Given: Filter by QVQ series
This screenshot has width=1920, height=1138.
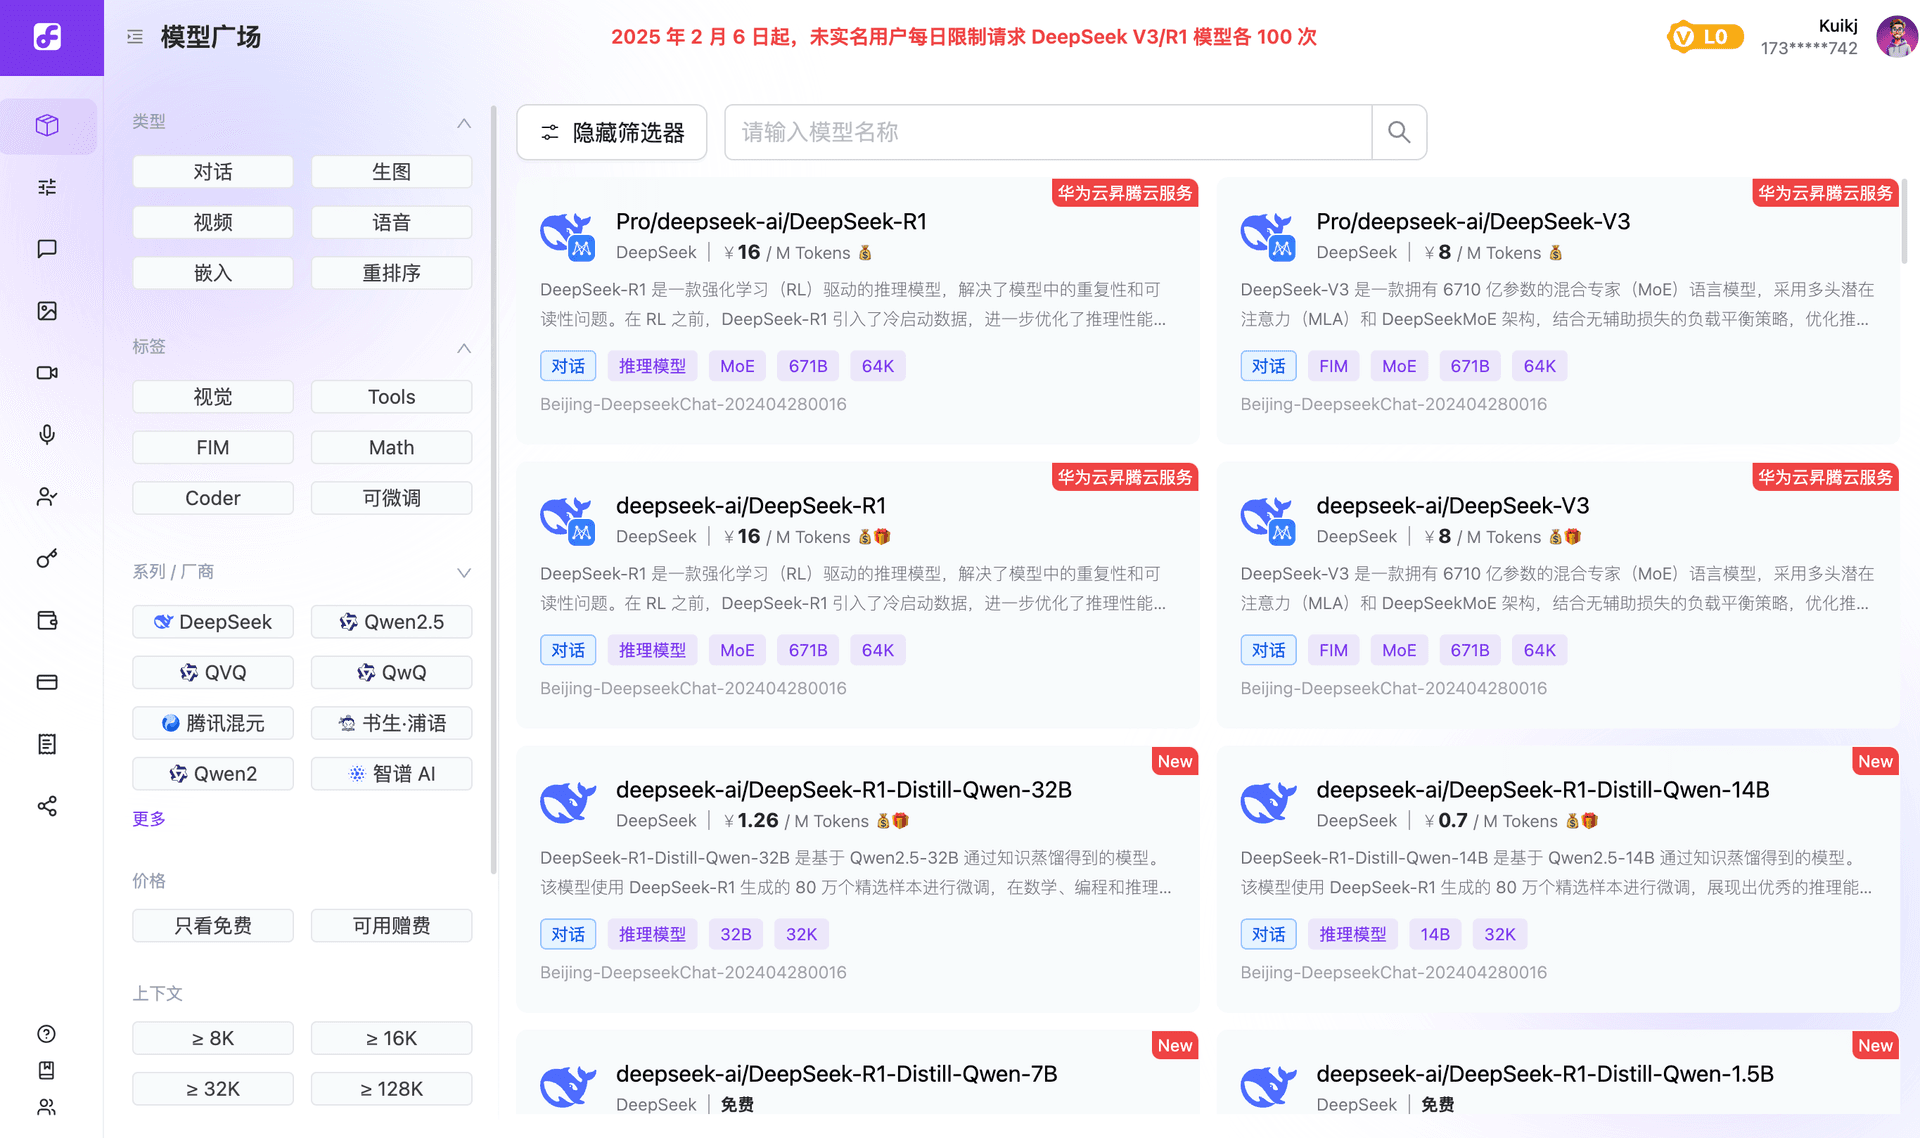Looking at the screenshot, I should tap(213, 673).
